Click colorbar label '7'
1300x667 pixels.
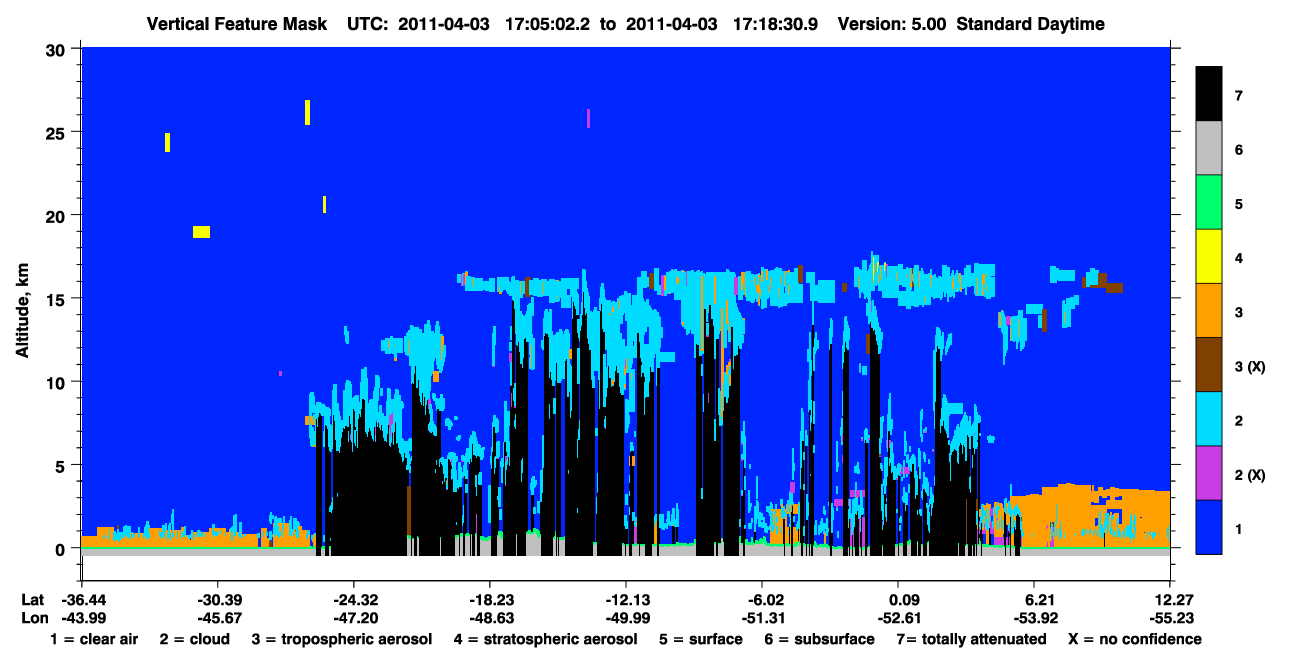coord(1239,96)
